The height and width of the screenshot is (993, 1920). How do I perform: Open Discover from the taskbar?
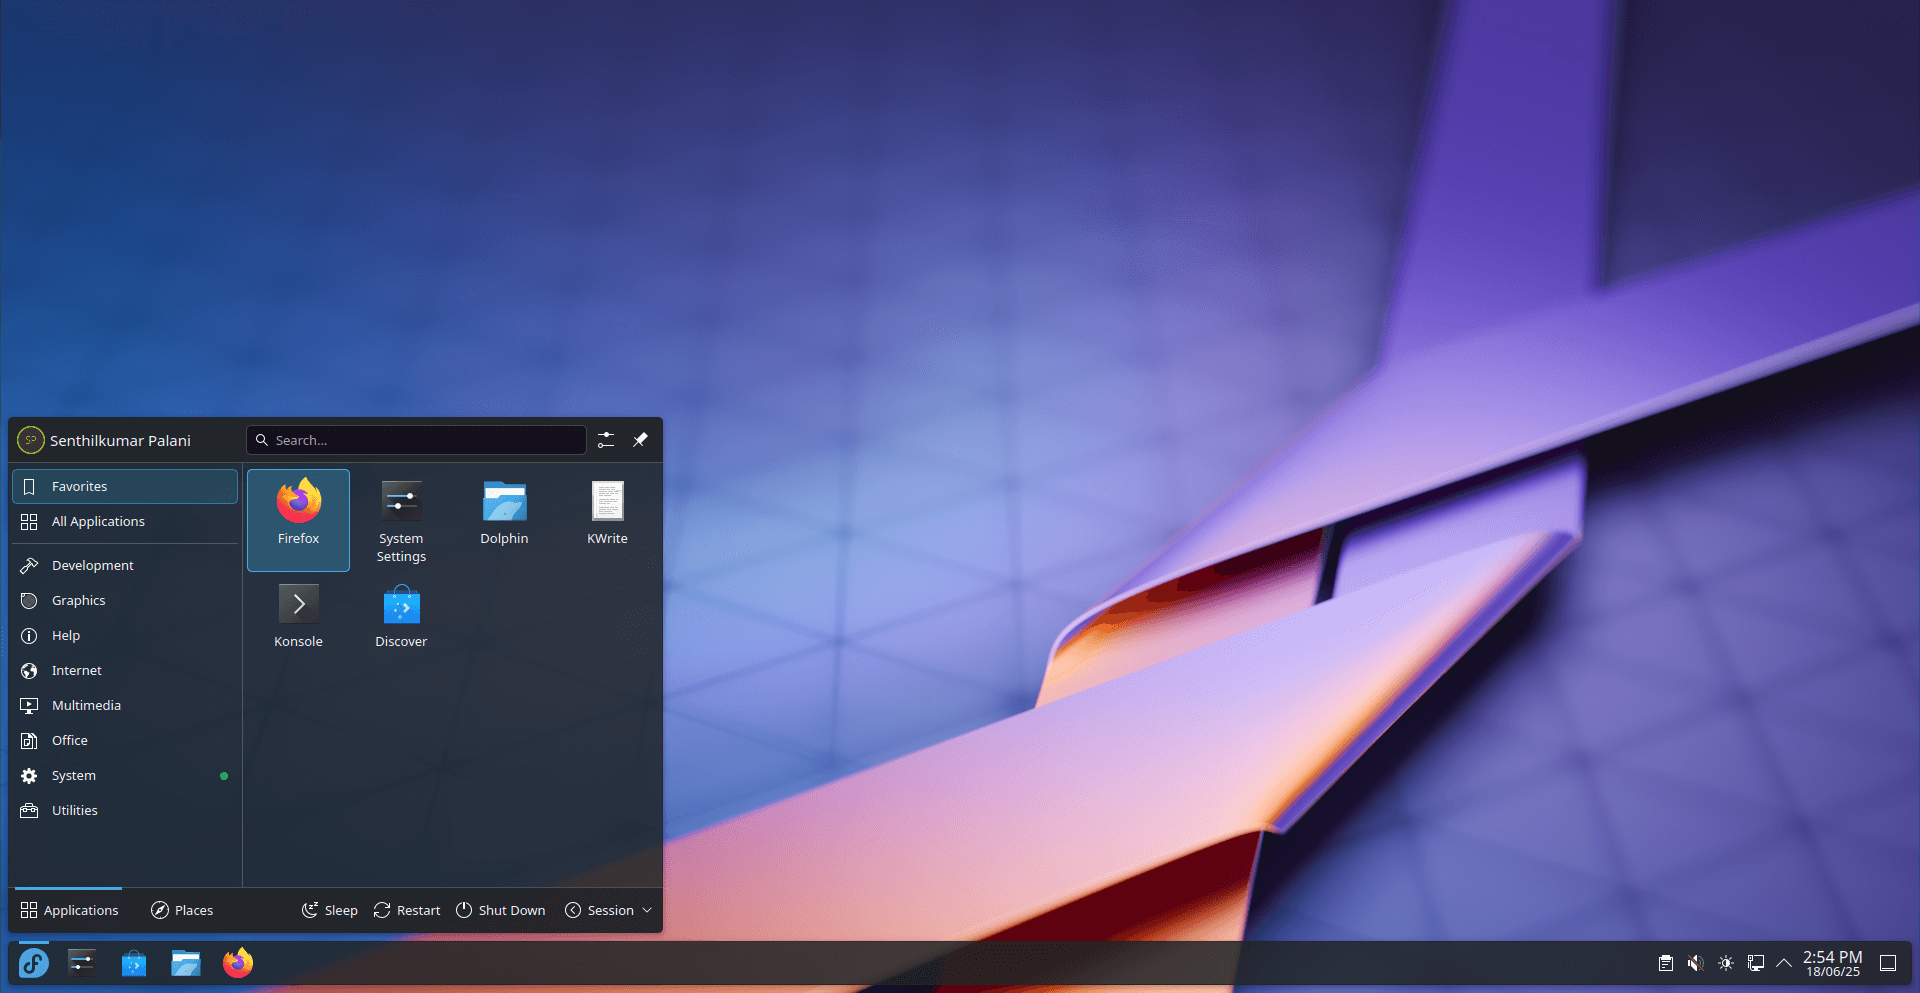coord(134,963)
